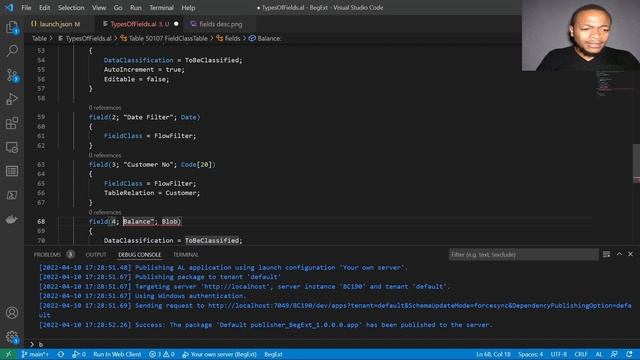Open the Manage gear icon
Viewport: 640px width, 360px height.
[x=12, y=337]
